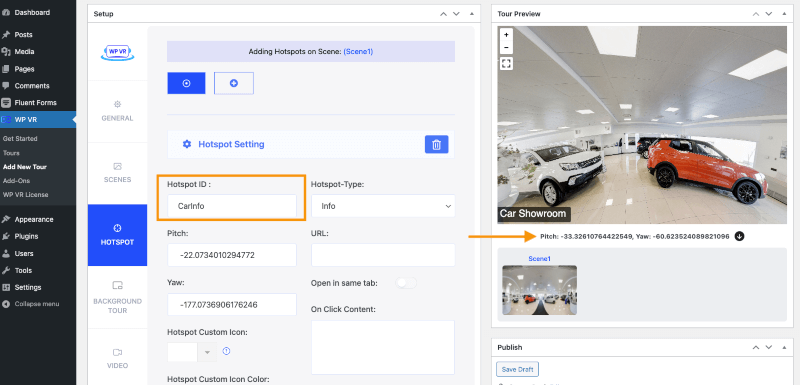Focus the Pitch input field

(x=232, y=255)
